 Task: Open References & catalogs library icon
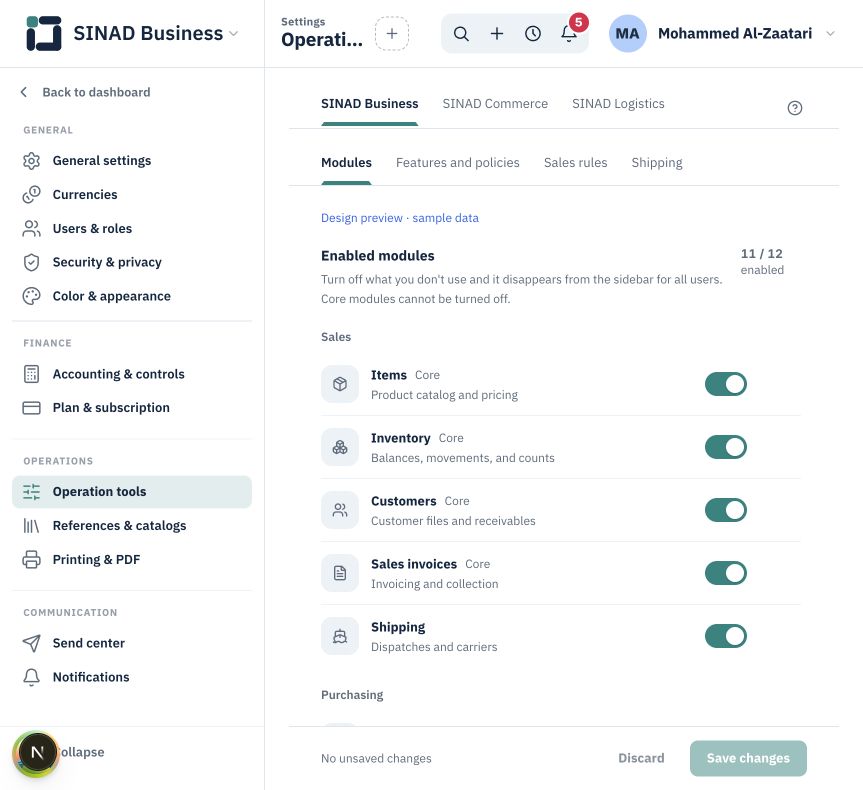point(31,526)
